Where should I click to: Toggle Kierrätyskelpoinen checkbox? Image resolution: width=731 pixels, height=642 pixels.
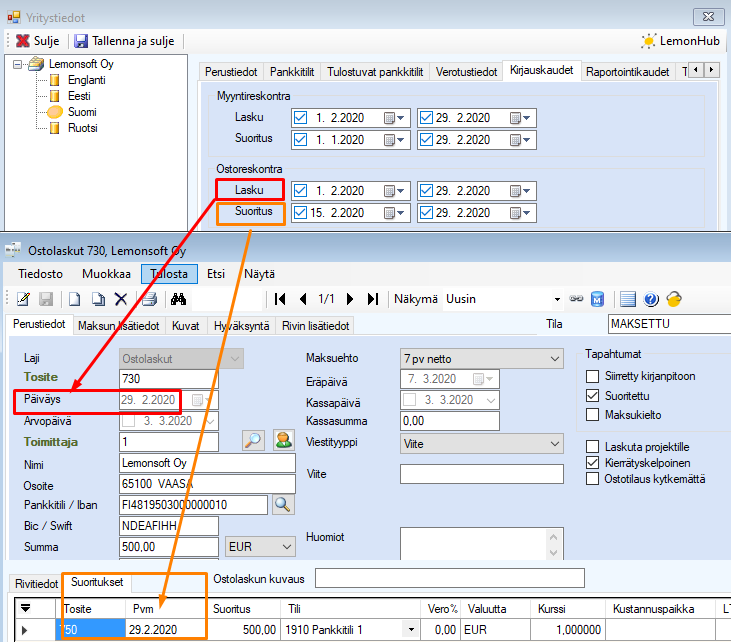point(593,463)
